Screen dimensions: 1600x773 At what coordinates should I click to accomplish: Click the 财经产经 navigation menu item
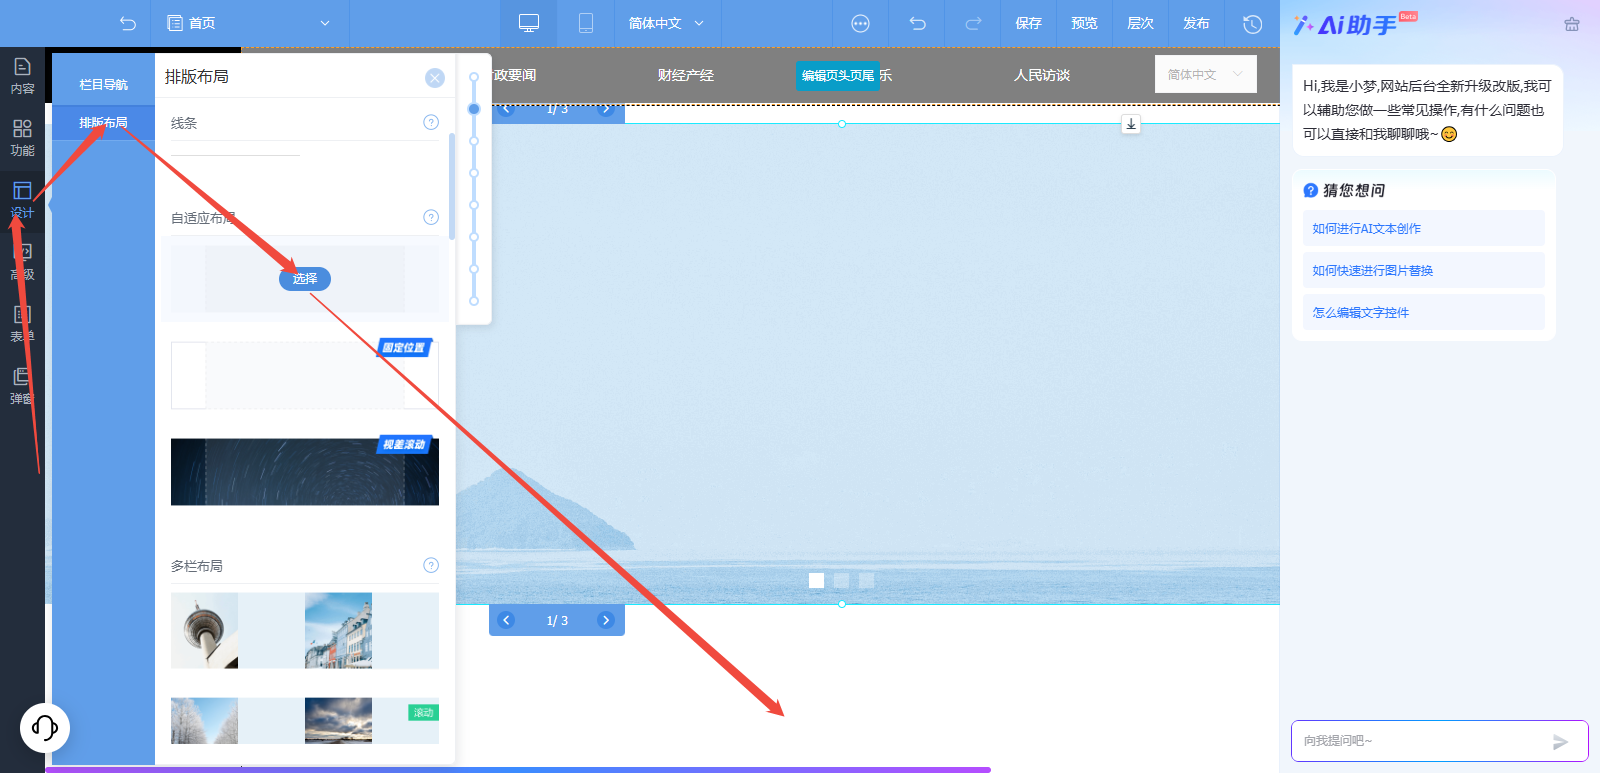(686, 76)
